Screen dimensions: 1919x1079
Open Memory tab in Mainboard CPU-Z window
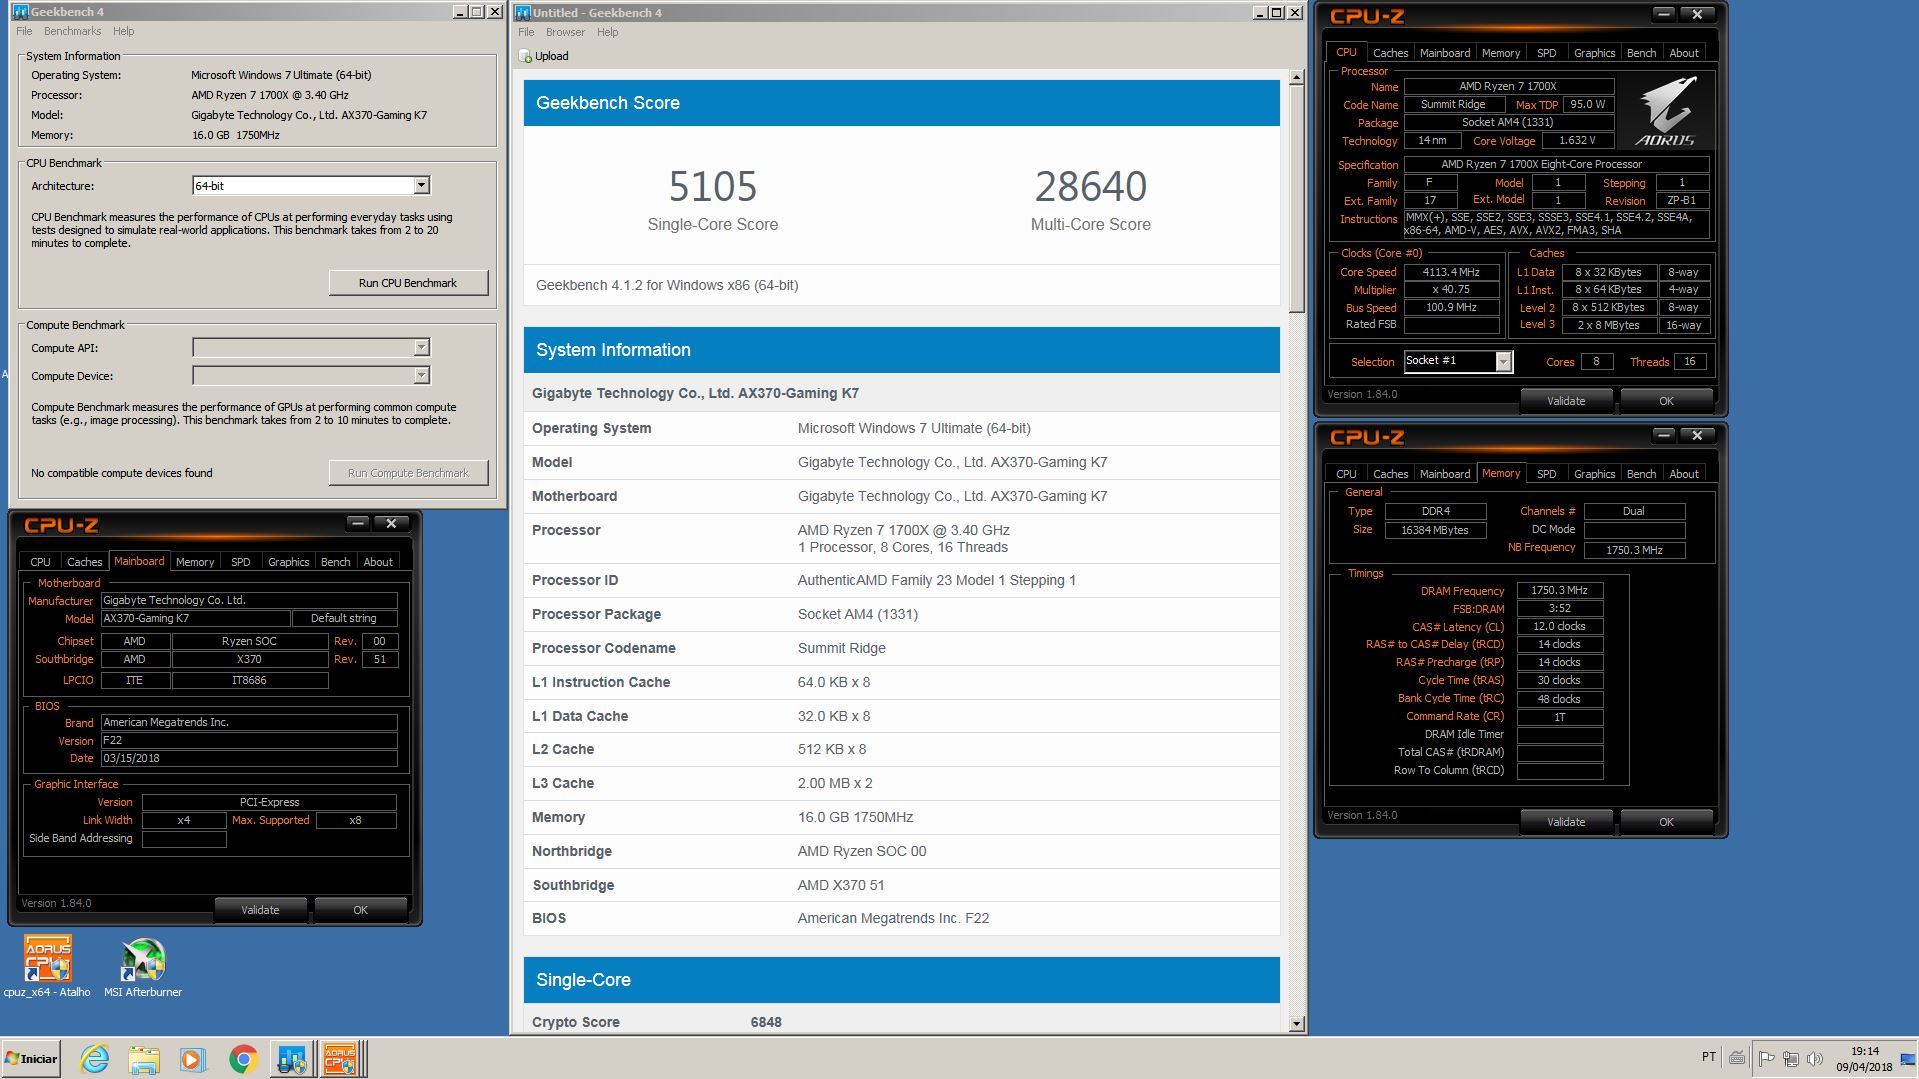pos(195,562)
